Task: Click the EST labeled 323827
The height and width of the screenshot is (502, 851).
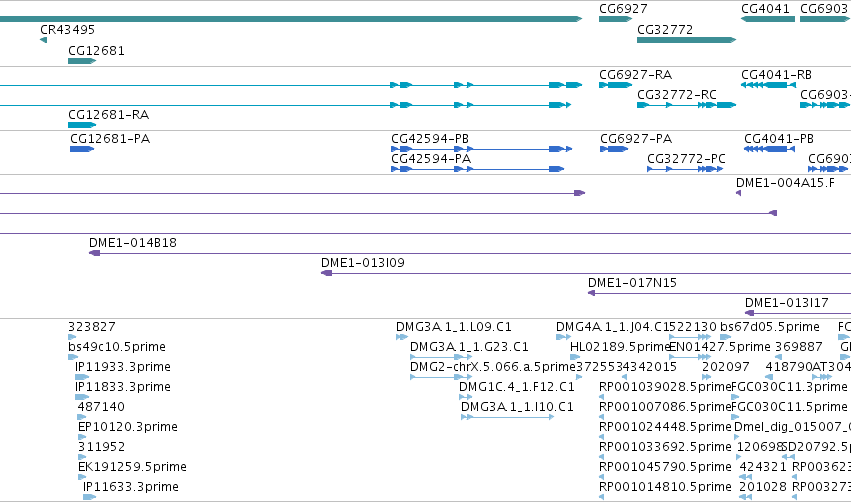Action: pyautogui.click(x=92, y=327)
